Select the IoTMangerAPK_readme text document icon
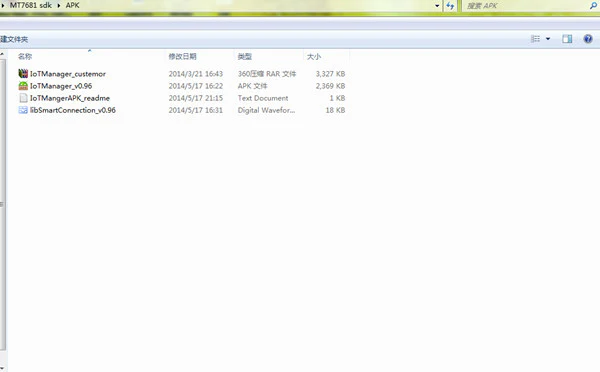The image size is (600, 372). click(23, 98)
